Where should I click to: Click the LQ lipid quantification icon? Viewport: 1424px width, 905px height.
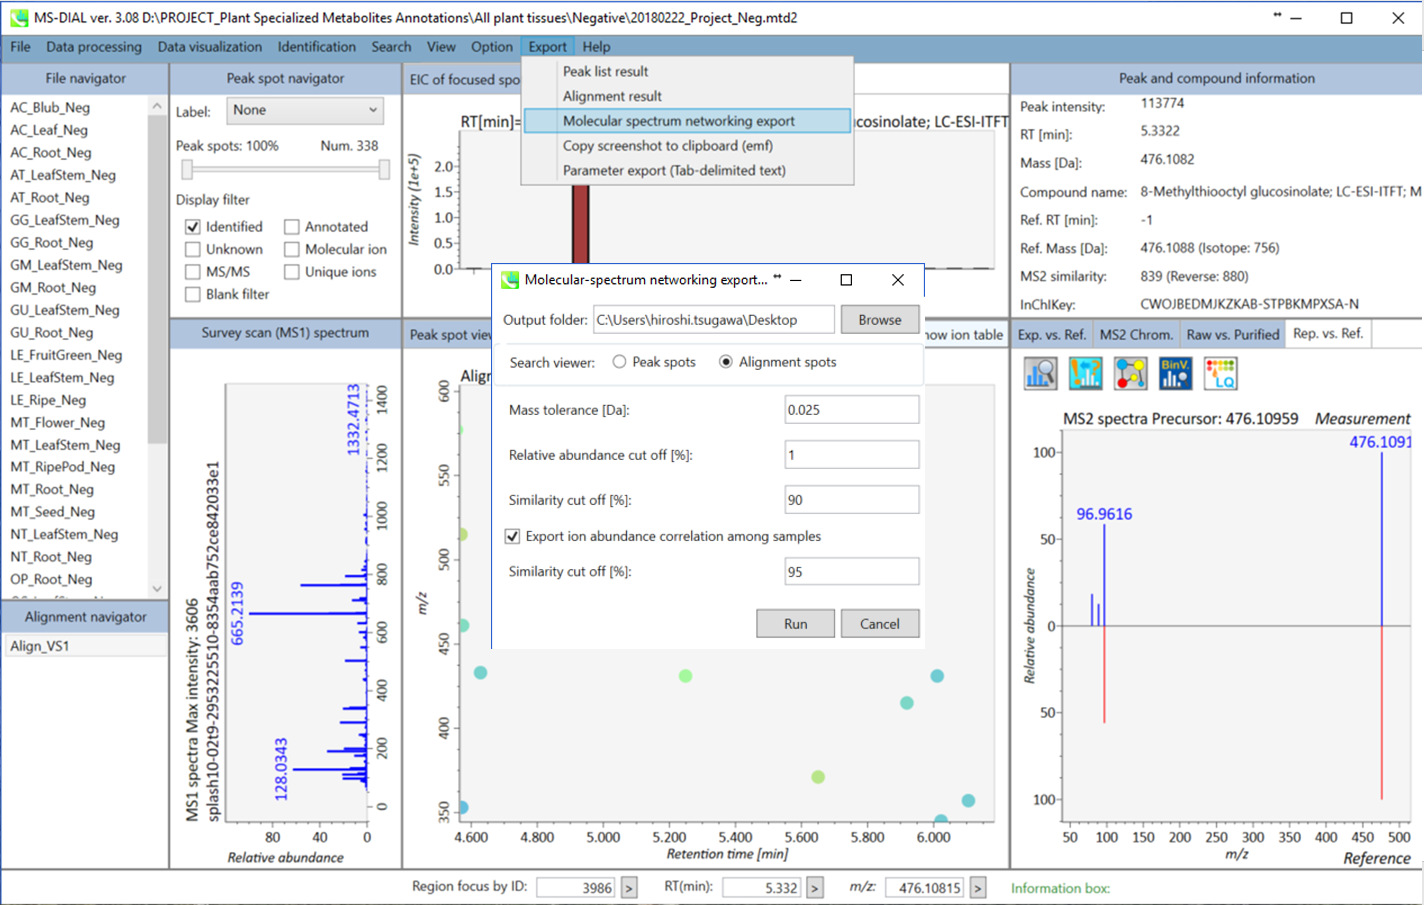pyautogui.click(x=1220, y=374)
